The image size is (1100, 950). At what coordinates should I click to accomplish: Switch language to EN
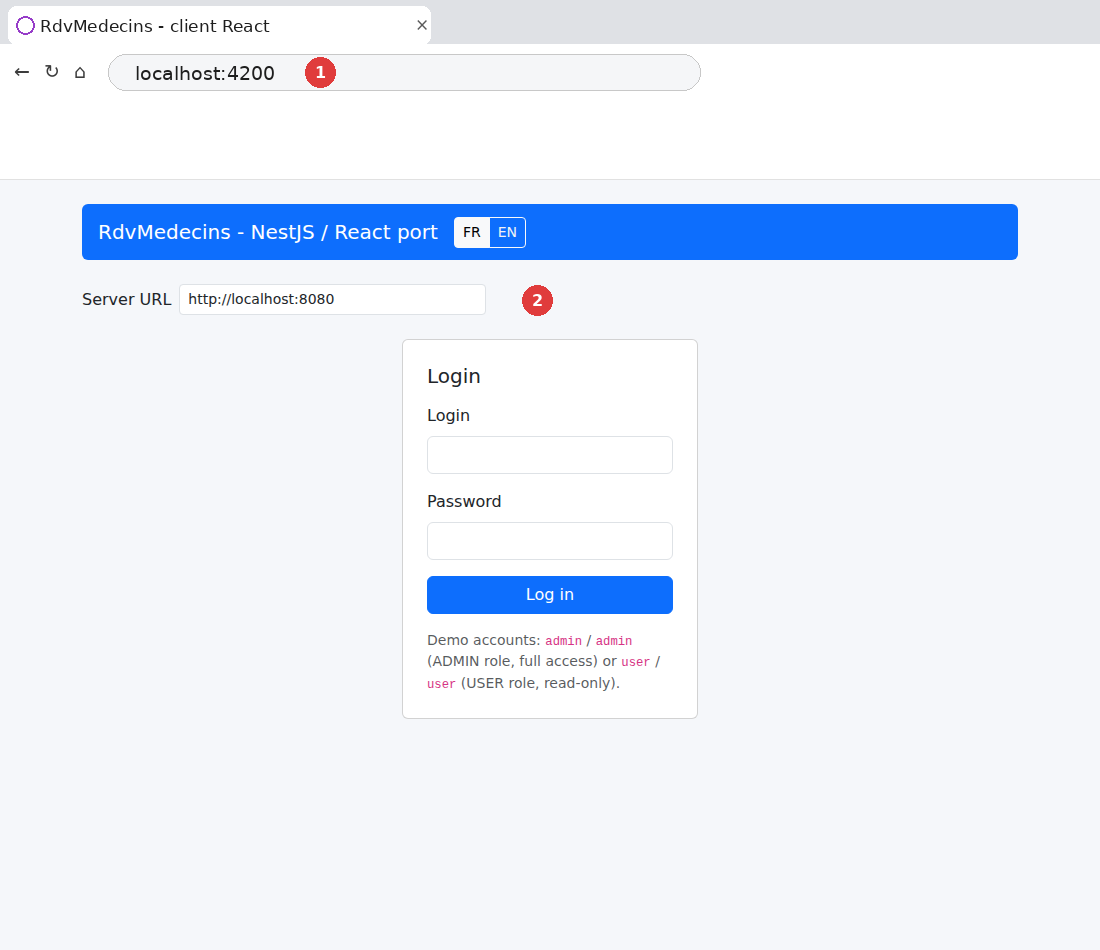507,232
